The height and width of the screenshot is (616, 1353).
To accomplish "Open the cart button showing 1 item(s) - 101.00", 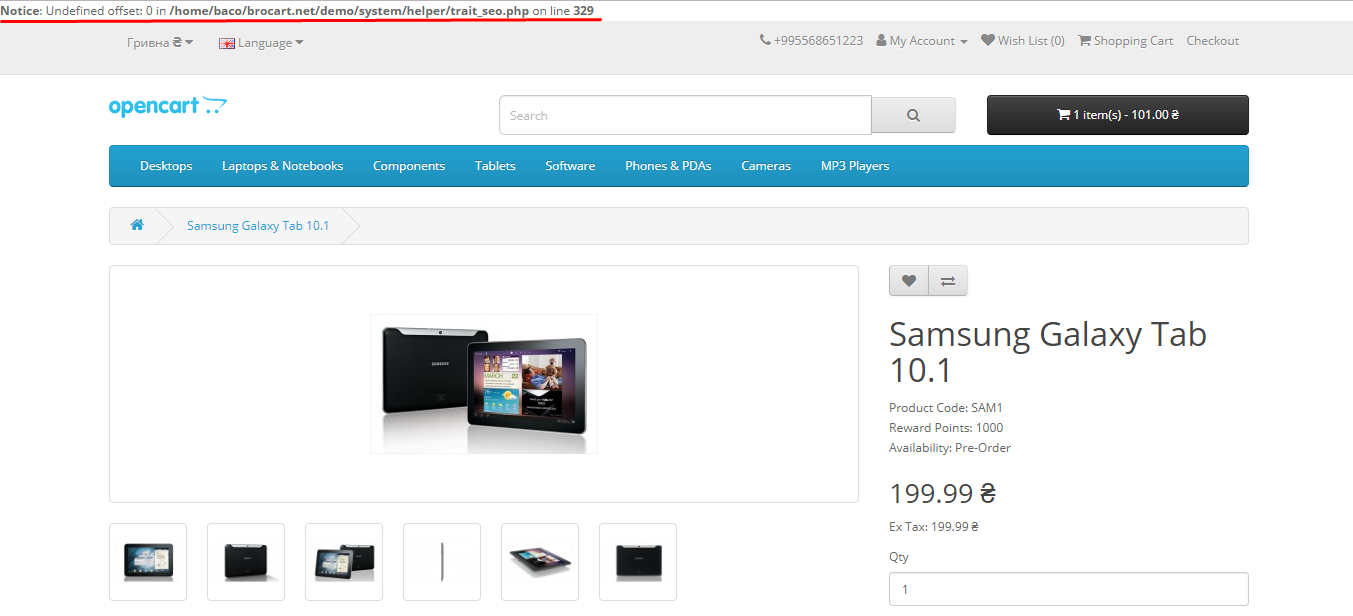I will click(x=1117, y=115).
